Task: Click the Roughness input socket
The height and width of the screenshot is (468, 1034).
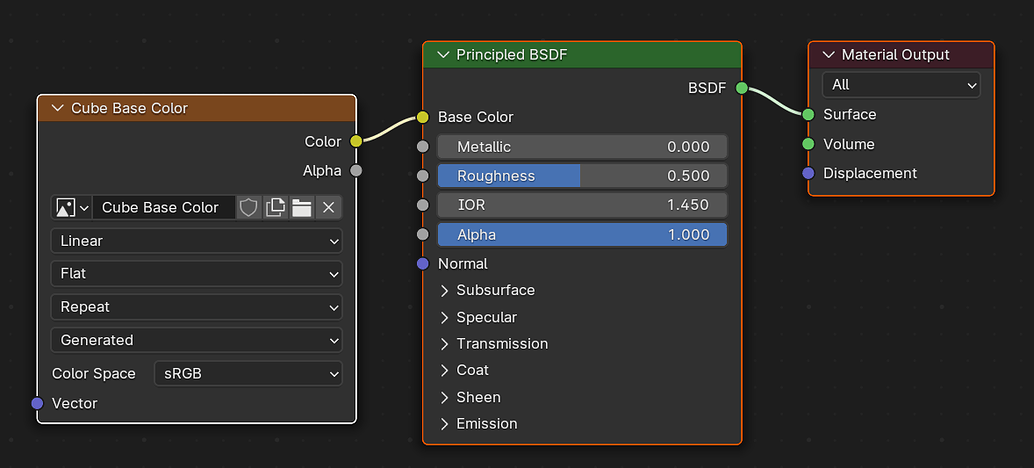Action: 423,176
